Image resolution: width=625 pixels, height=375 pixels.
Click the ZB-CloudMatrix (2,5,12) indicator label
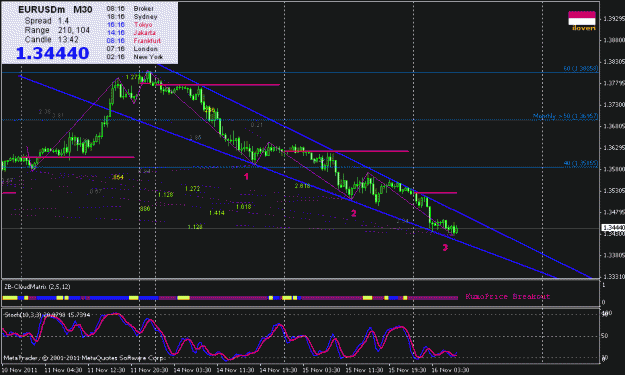[37, 287]
